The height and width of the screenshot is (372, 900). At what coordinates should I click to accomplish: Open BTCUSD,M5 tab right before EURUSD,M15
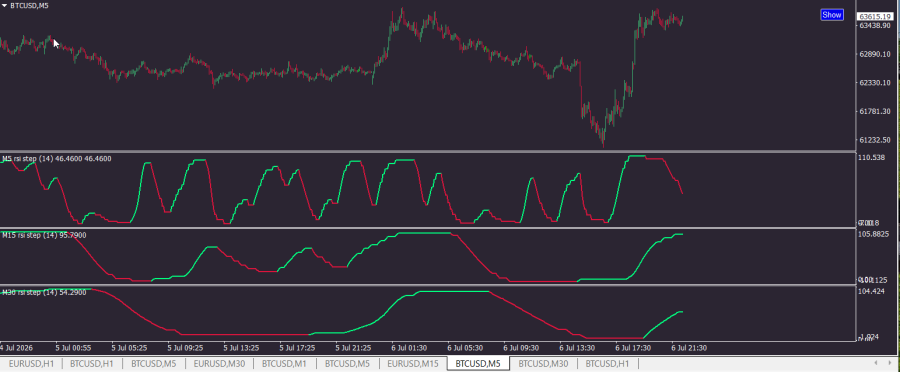[x=347, y=363]
